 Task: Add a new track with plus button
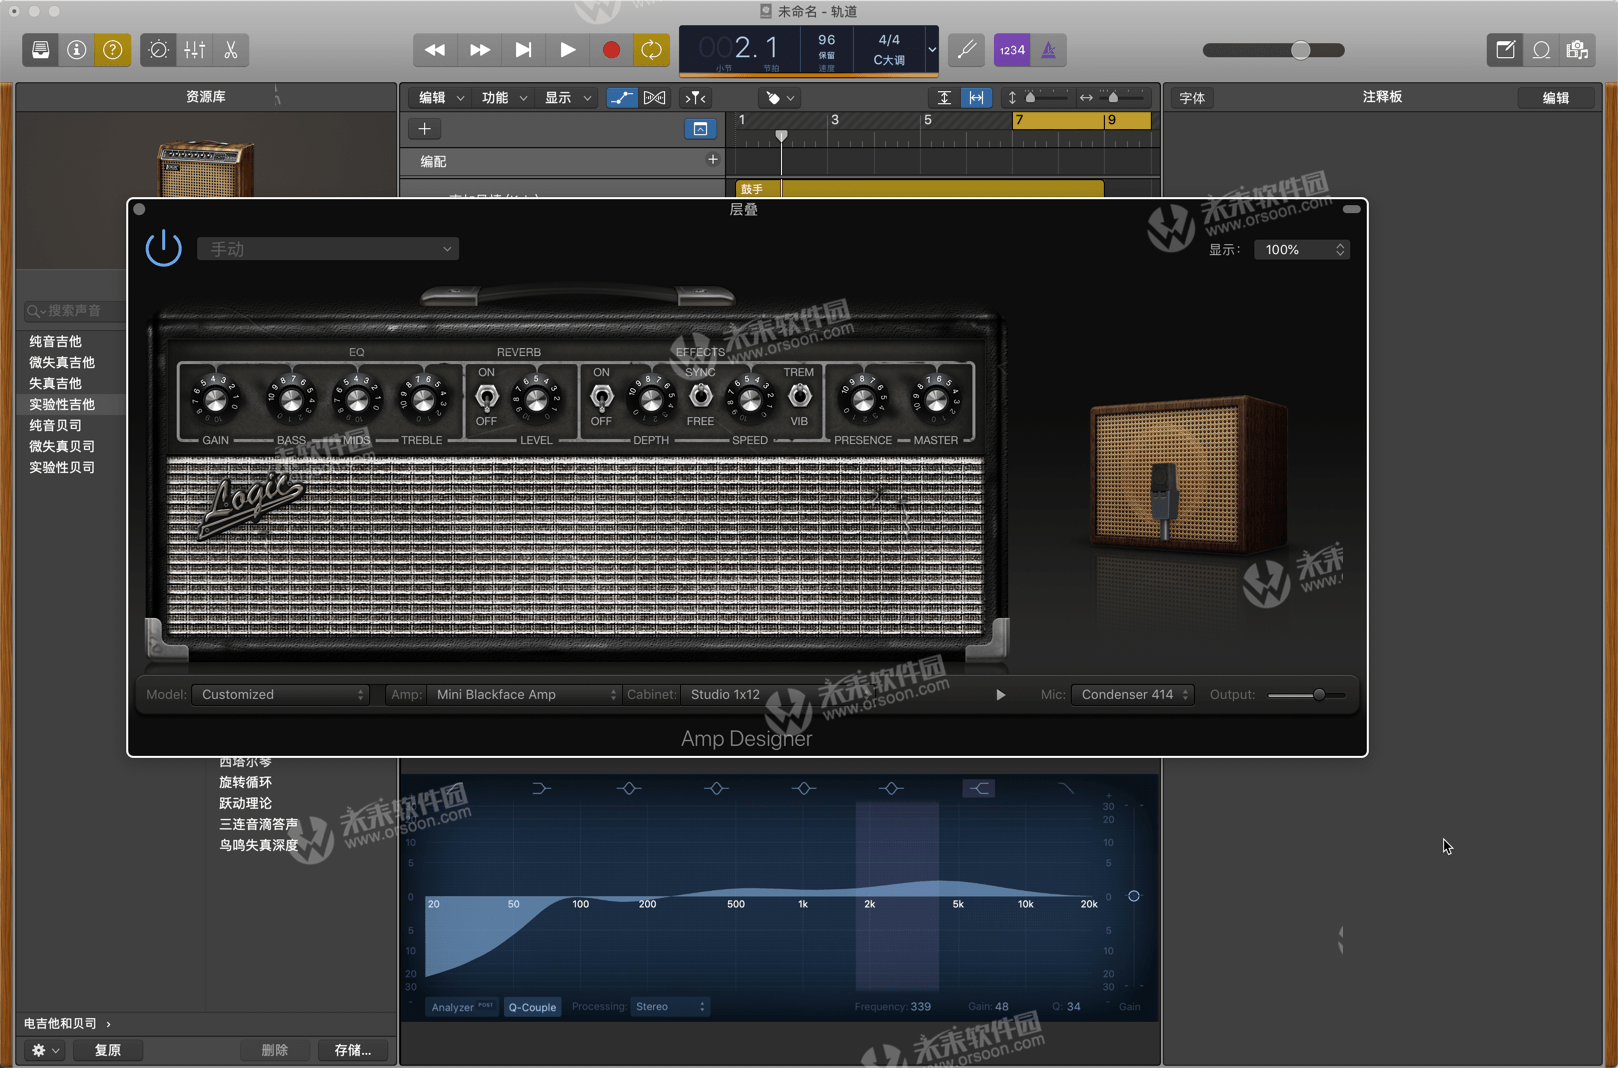click(x=424, y=129)
